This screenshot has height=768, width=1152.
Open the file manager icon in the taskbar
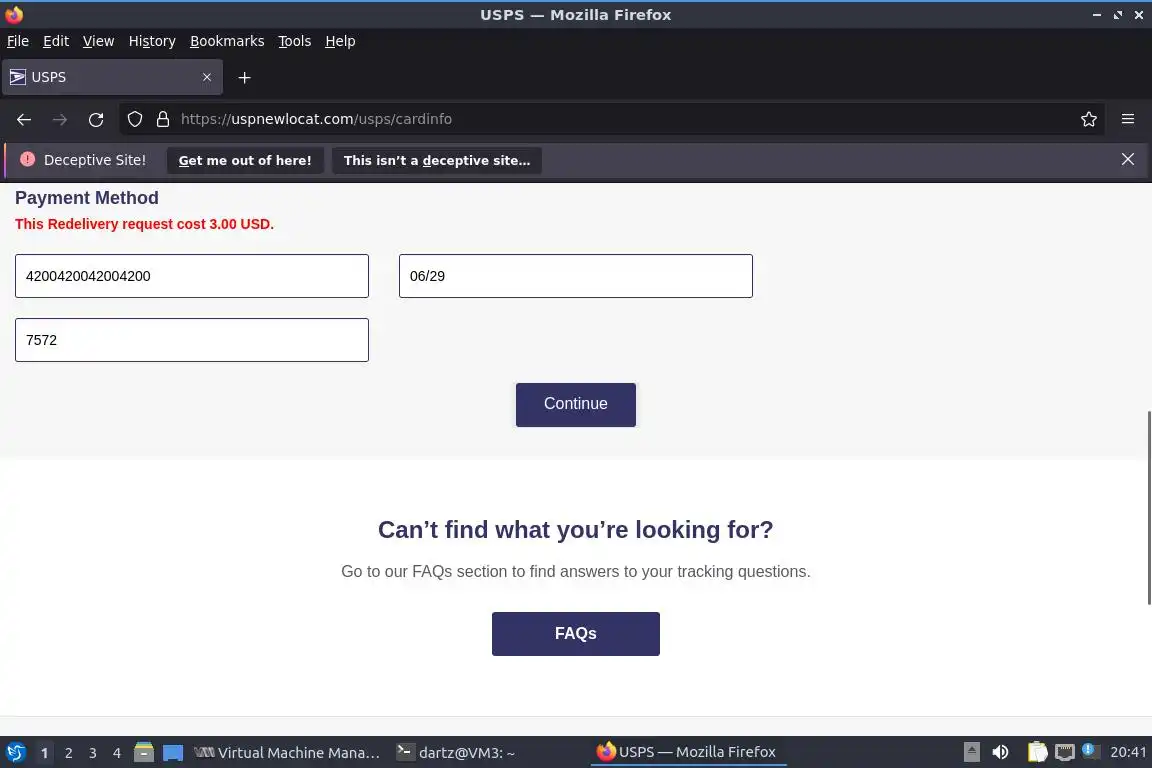(144, 753)
